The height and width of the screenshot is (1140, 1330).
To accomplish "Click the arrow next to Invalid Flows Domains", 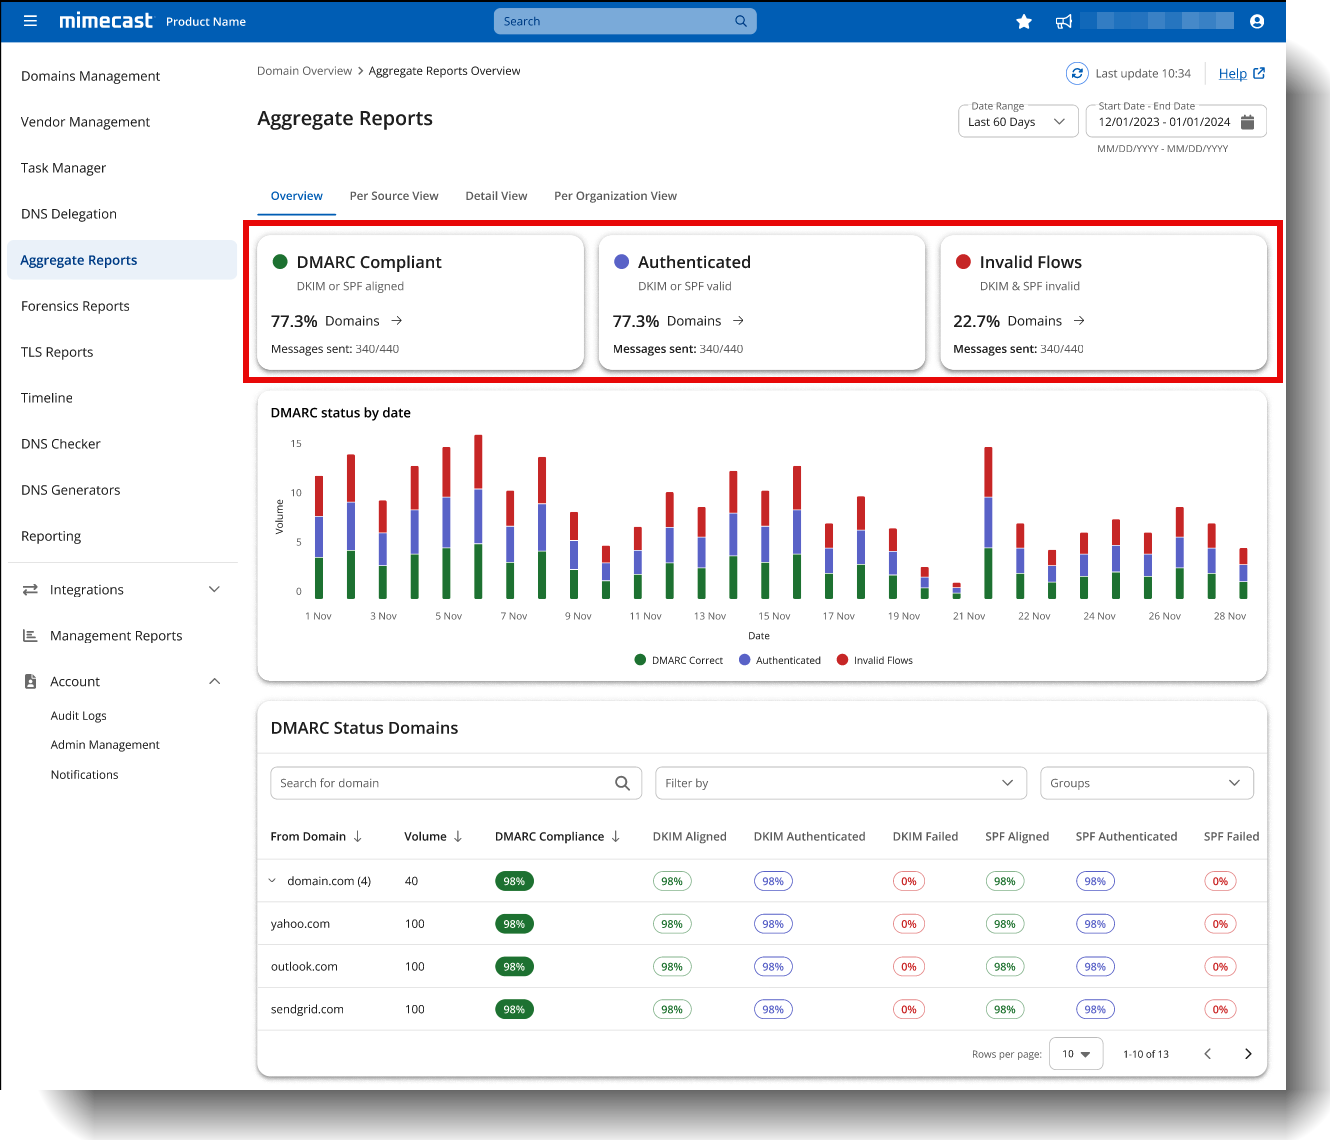I will tap(1079, 320).
